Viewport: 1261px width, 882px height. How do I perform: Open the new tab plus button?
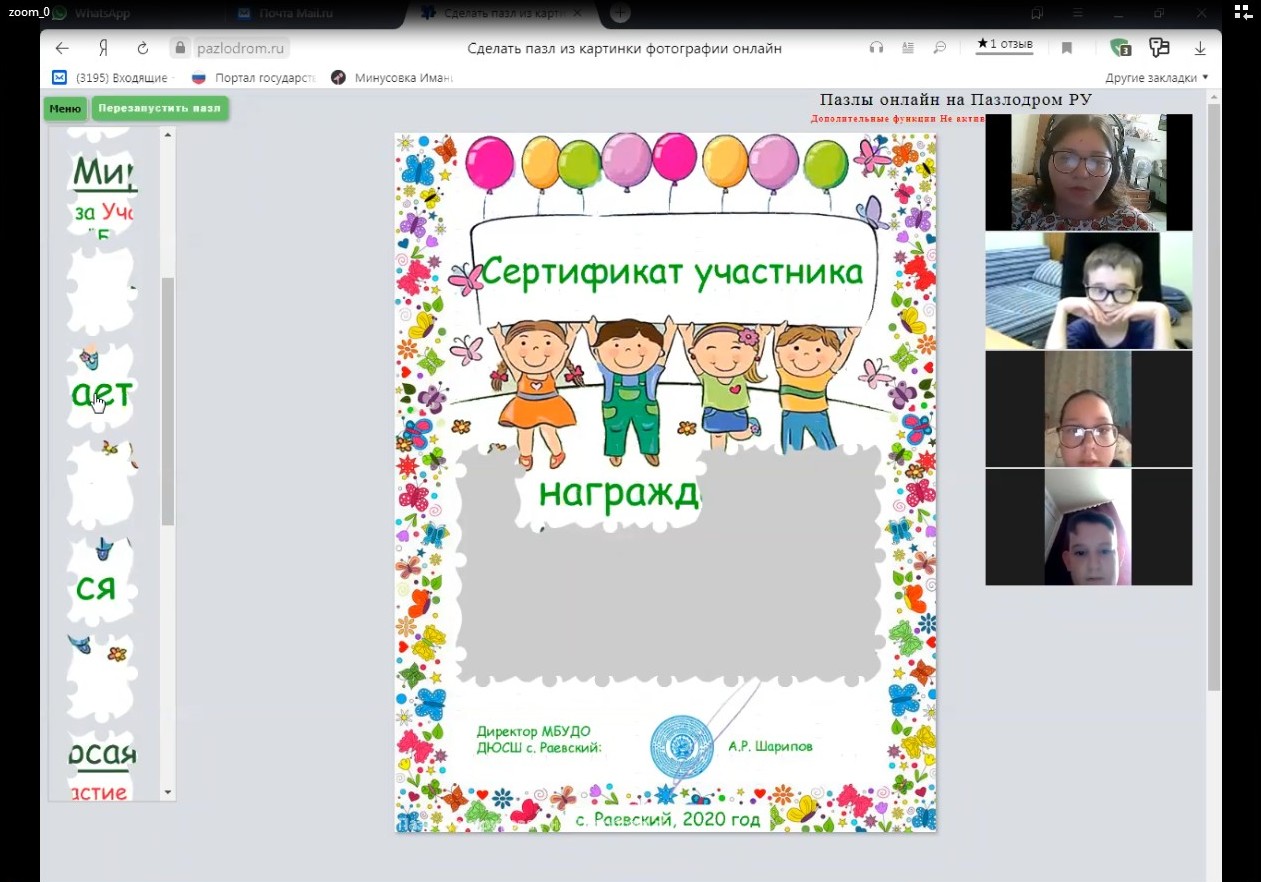coord(620,13)
